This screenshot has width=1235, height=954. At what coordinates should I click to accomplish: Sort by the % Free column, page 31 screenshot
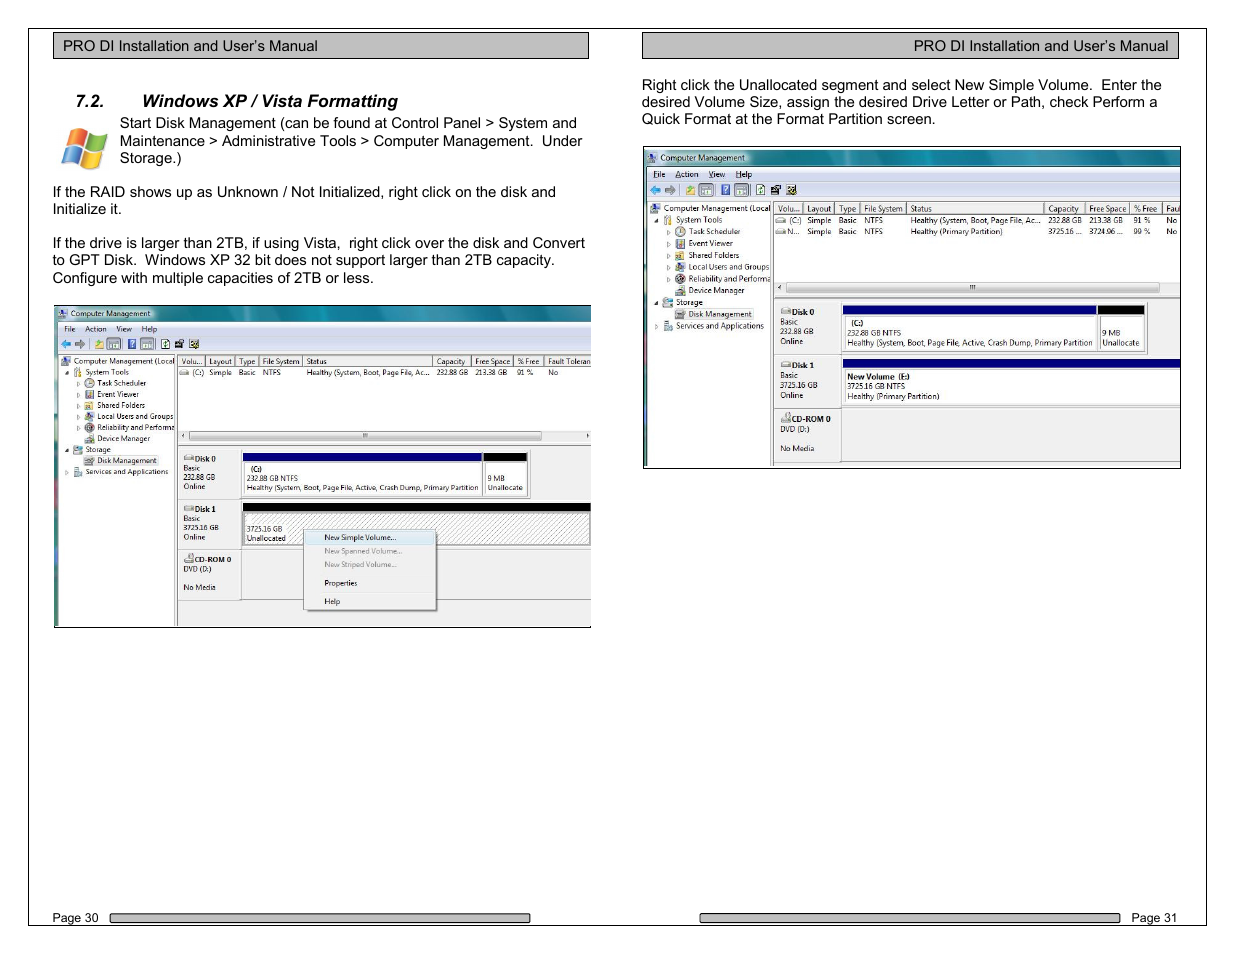[1145, 209]
